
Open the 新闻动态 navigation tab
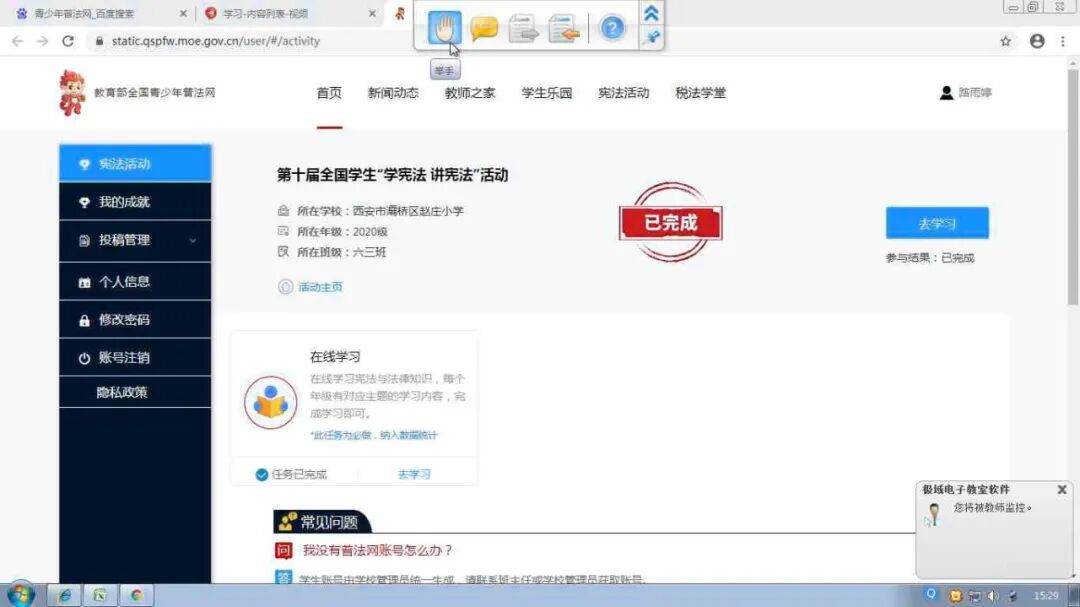(393, 93)
